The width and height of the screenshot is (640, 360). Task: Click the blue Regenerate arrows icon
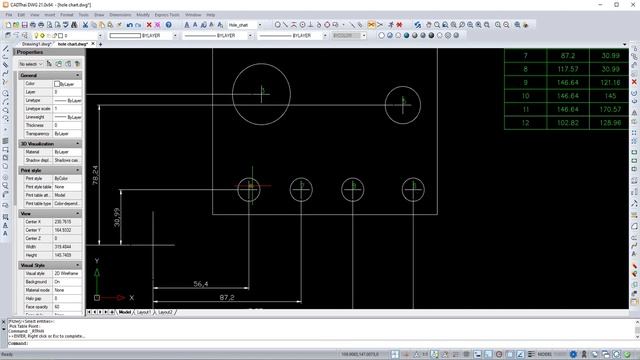coord(417,25)
